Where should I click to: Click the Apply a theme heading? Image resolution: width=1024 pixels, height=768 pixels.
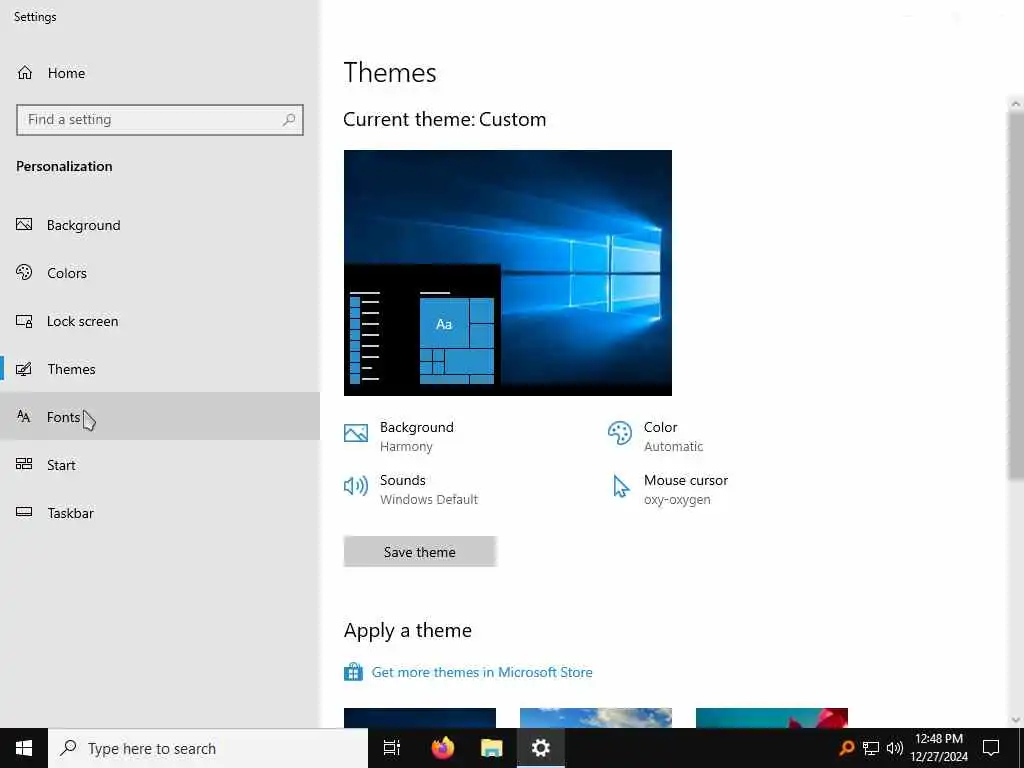click(408, 630)
